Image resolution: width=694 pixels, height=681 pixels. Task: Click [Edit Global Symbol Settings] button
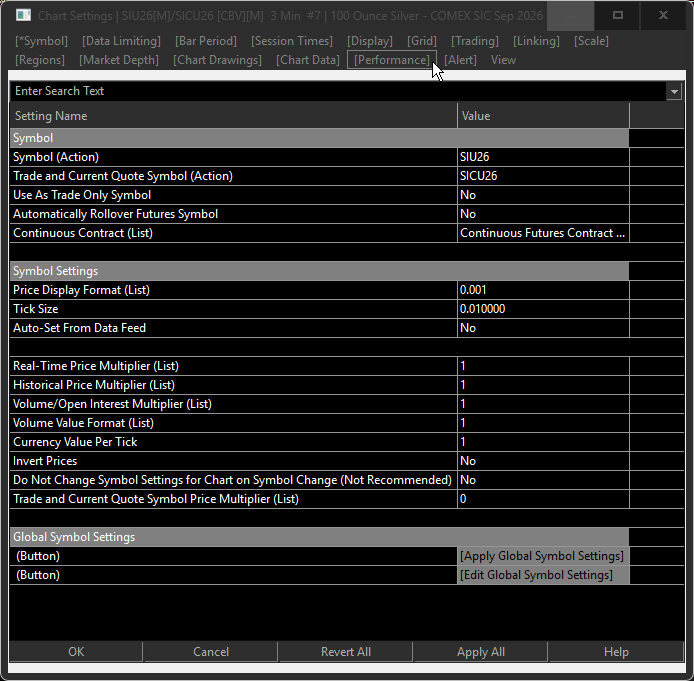click(x=543, y=575)
